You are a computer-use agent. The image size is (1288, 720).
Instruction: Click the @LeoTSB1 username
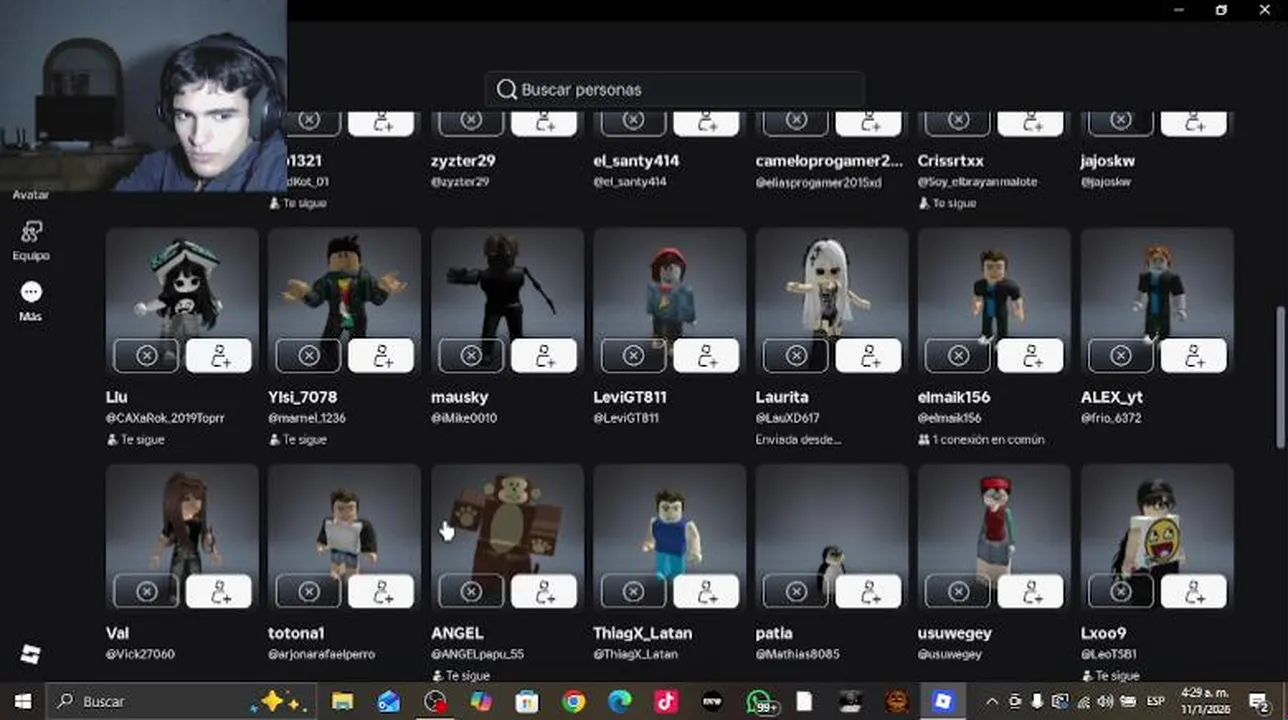1108,654
